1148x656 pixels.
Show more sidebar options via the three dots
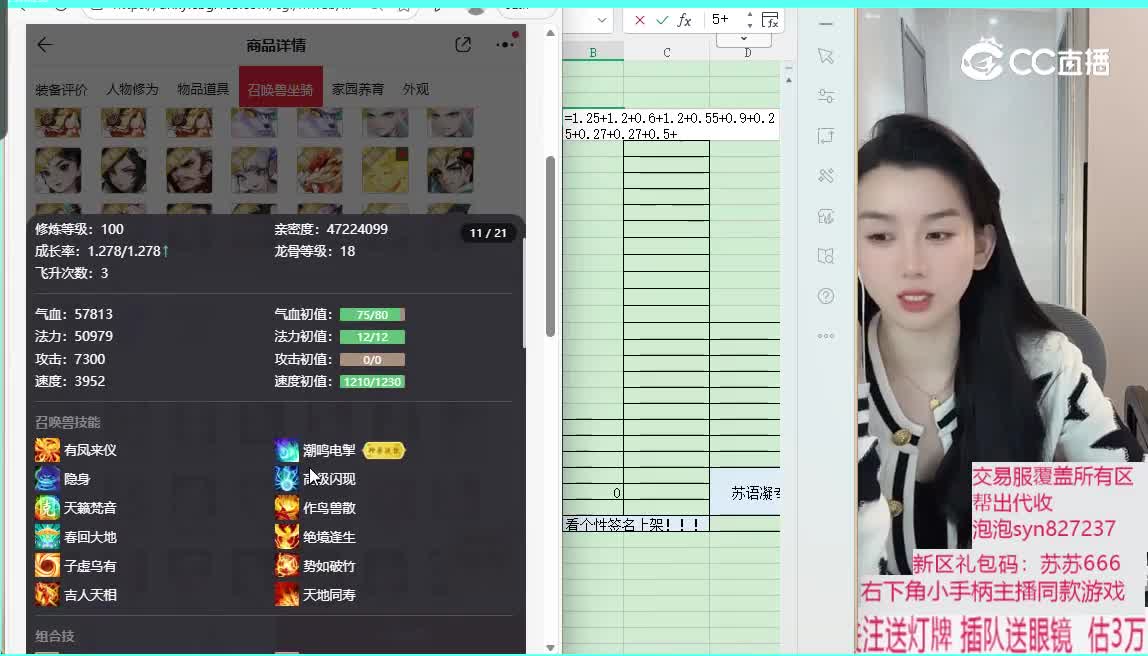[826, 336]
